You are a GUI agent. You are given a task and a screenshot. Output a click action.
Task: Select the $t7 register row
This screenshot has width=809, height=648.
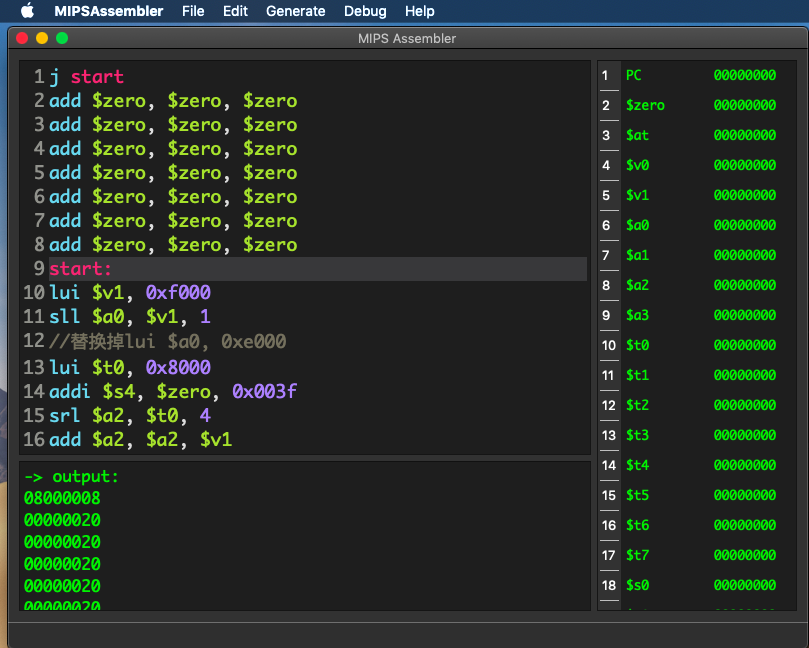tap(697, 555)
